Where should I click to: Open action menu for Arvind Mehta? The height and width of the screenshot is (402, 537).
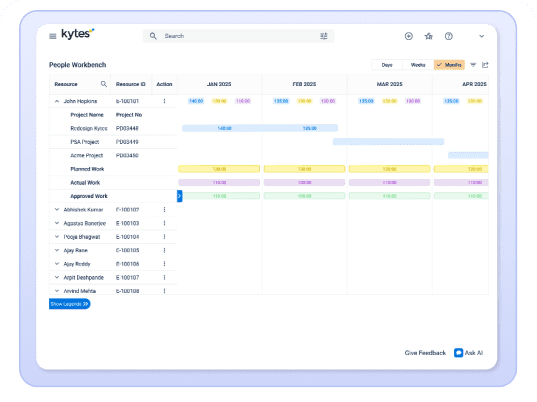(164, 291)
